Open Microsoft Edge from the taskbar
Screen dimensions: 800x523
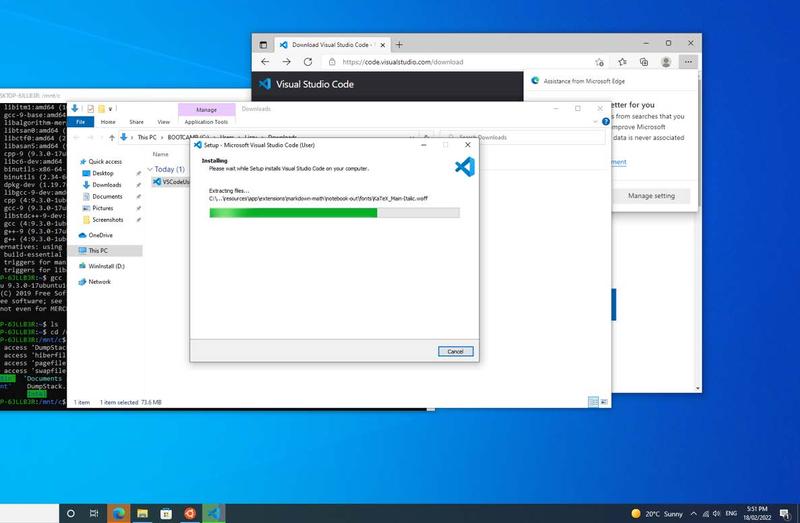(118, 513)
